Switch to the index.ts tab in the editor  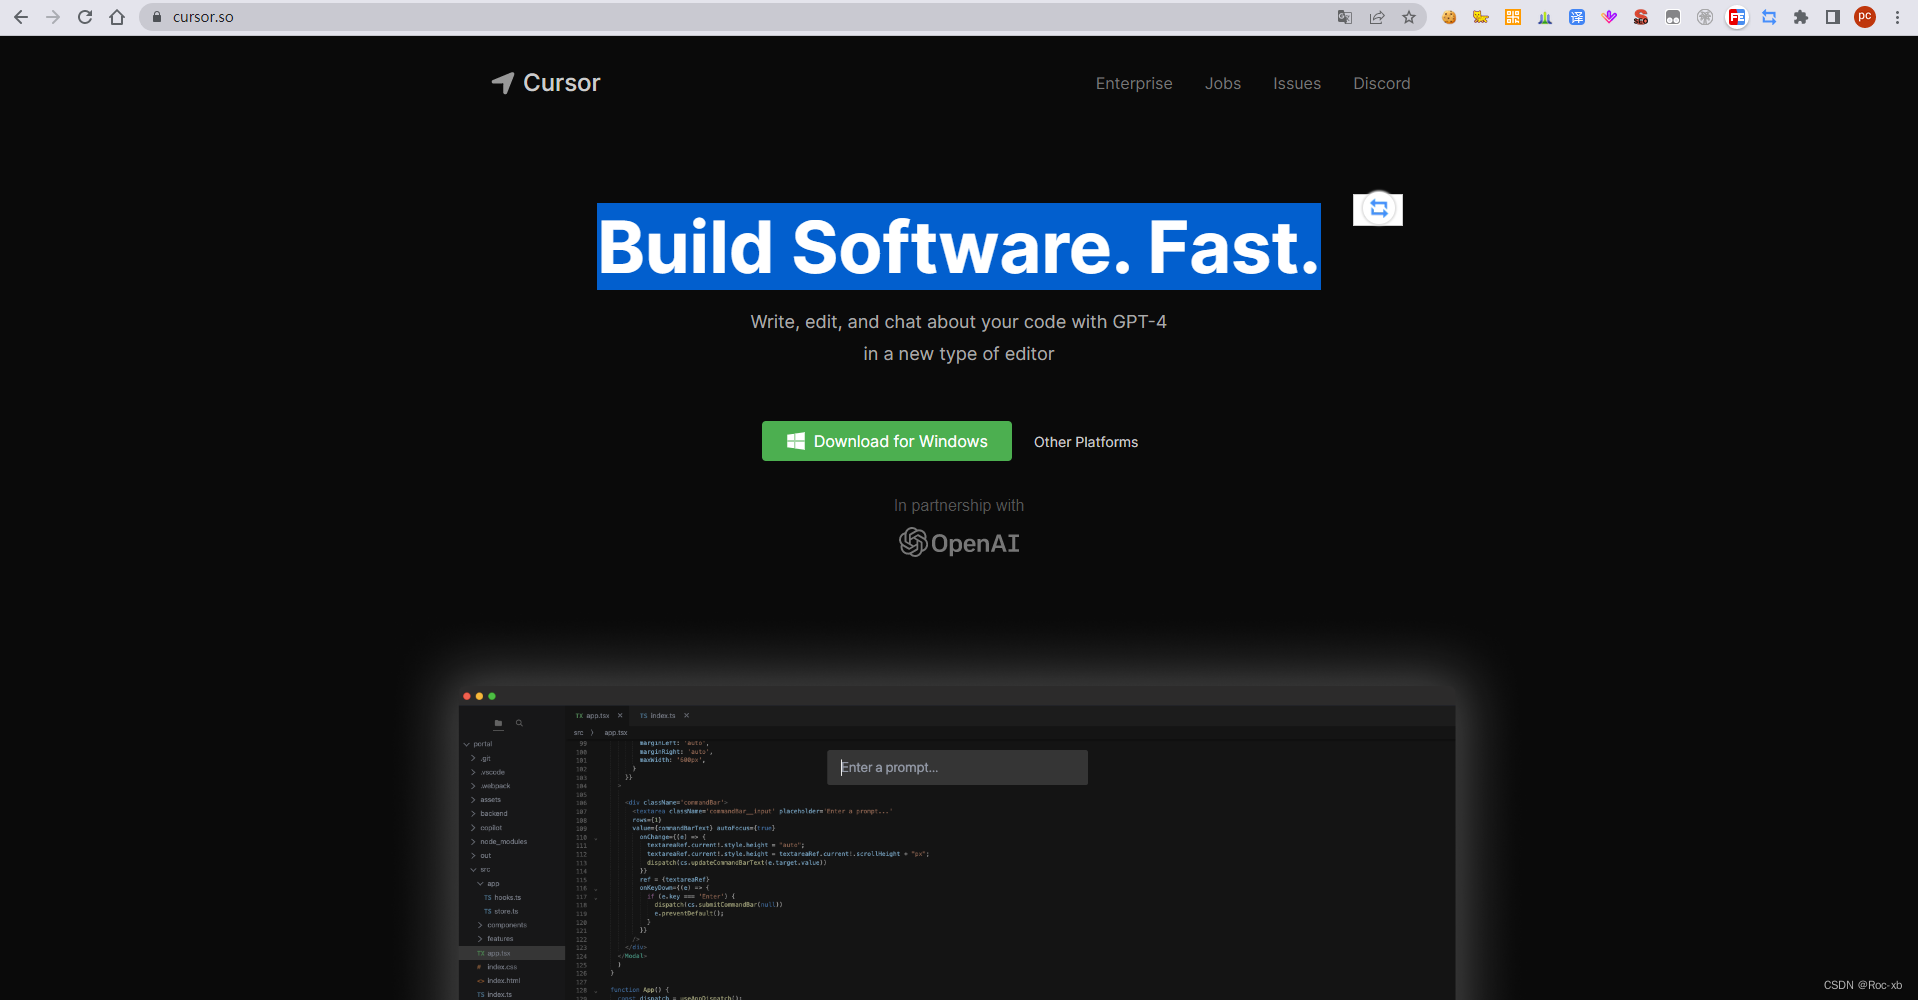click(x=662, y=715)
